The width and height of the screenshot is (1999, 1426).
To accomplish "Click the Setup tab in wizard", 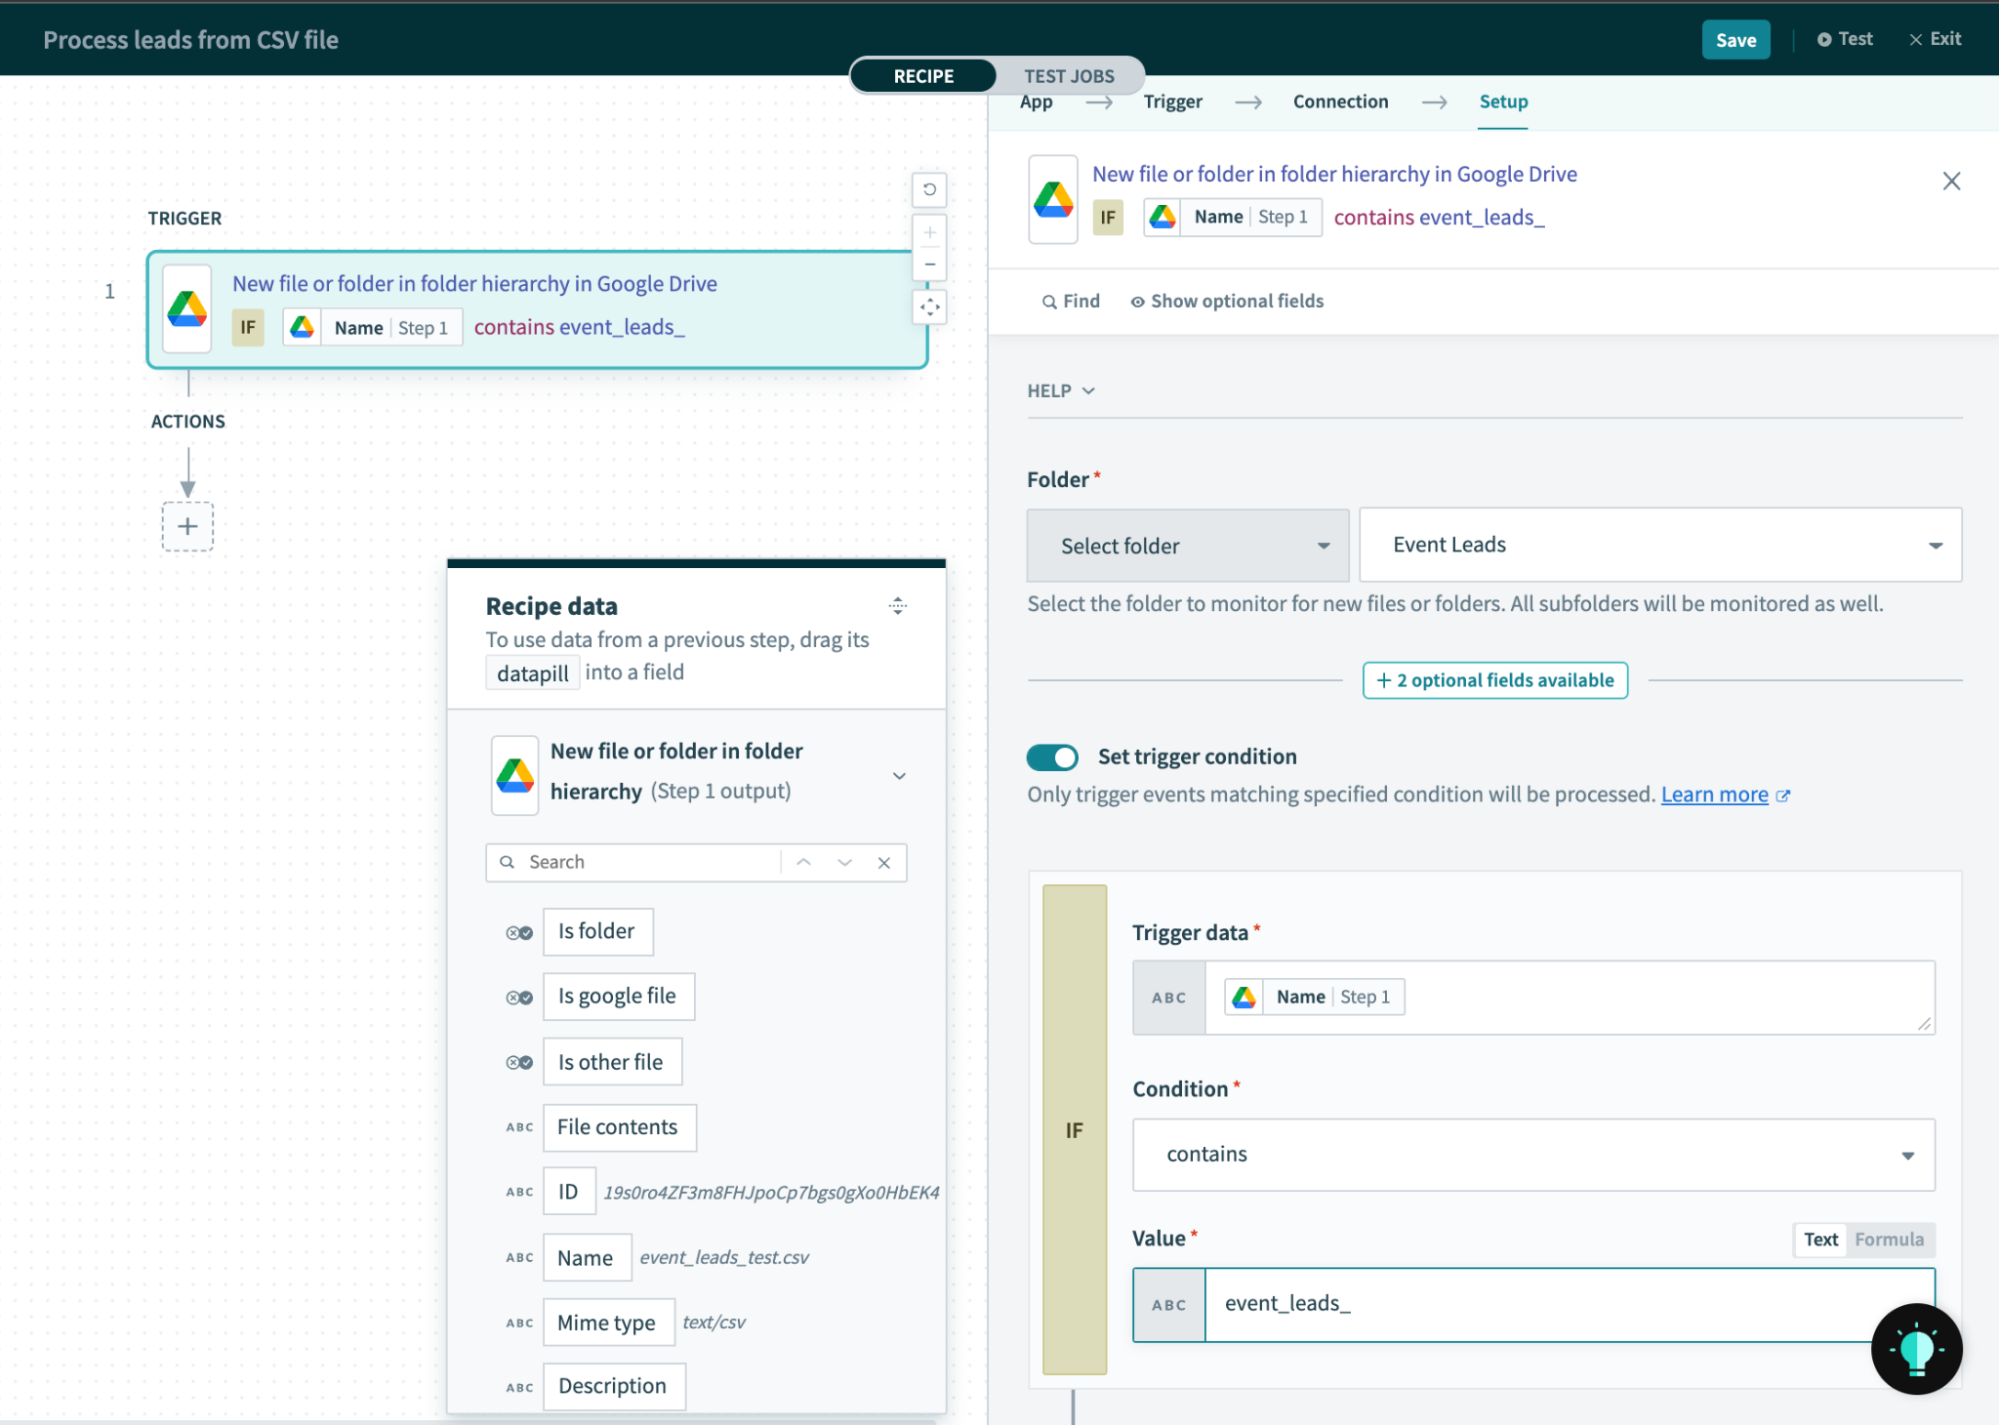I will click(1502, 102).
